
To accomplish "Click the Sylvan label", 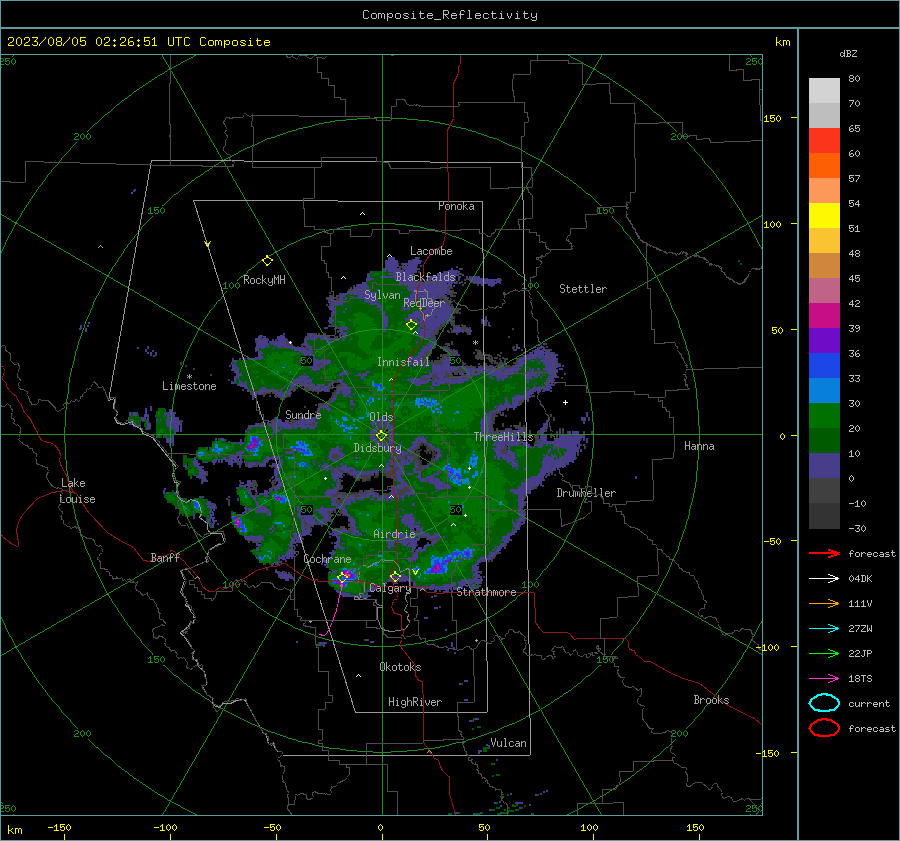I will pyautogui.click(x=382, y=295).
